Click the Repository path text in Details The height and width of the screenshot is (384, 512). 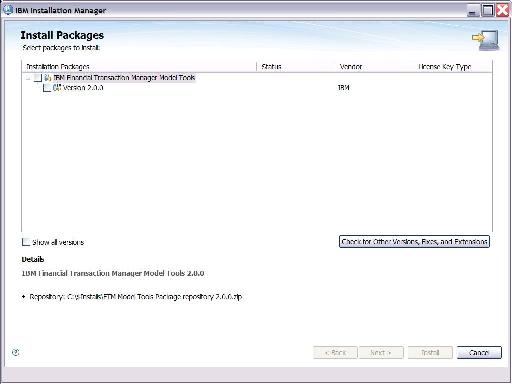(x=136, y=297)
